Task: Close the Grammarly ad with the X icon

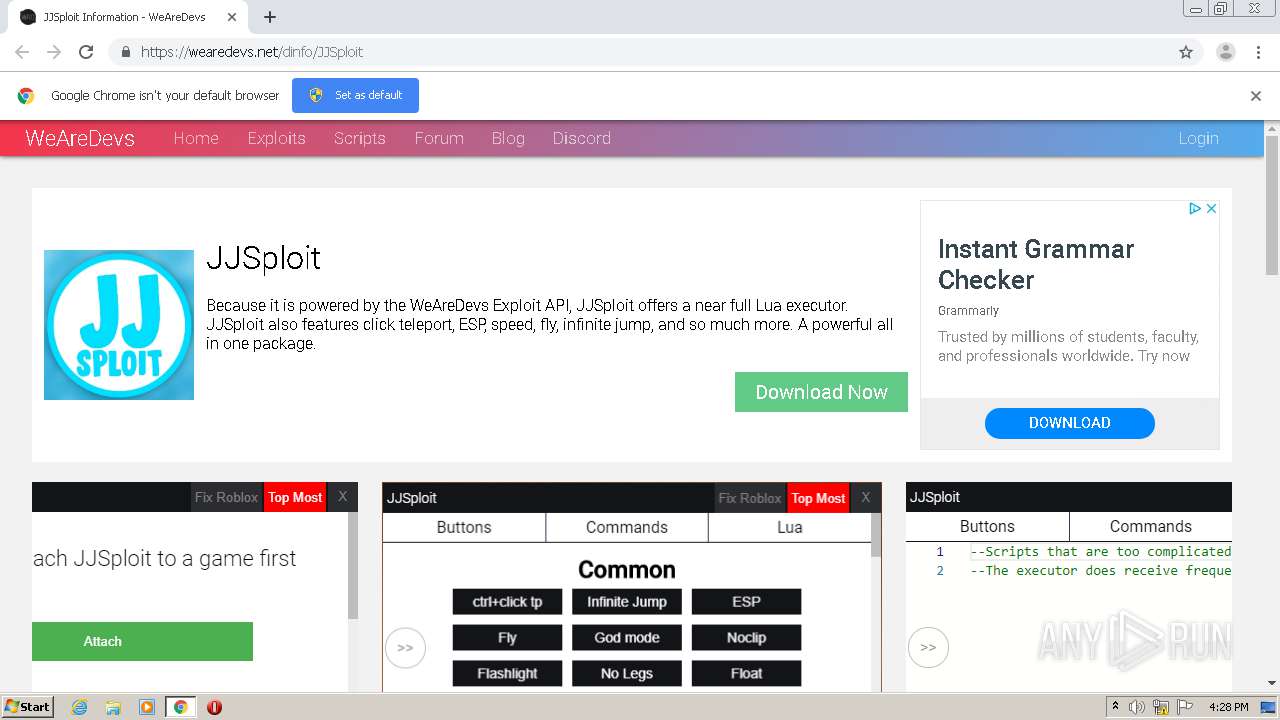Action: point(1211,208)
